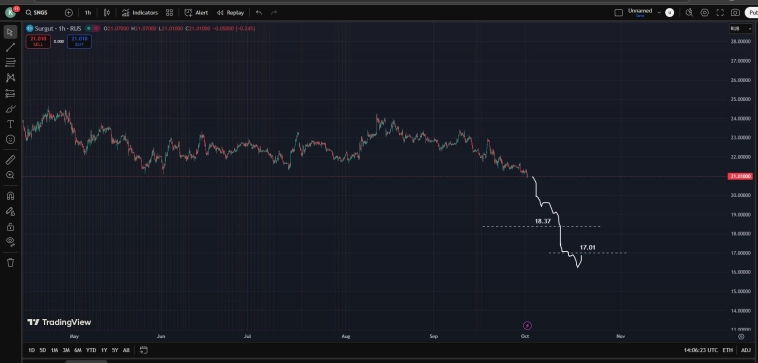Image resolution: width=758 pixels, height=363 pixels.
Task: Open the quick search icon
Action: tap(689, 13)
